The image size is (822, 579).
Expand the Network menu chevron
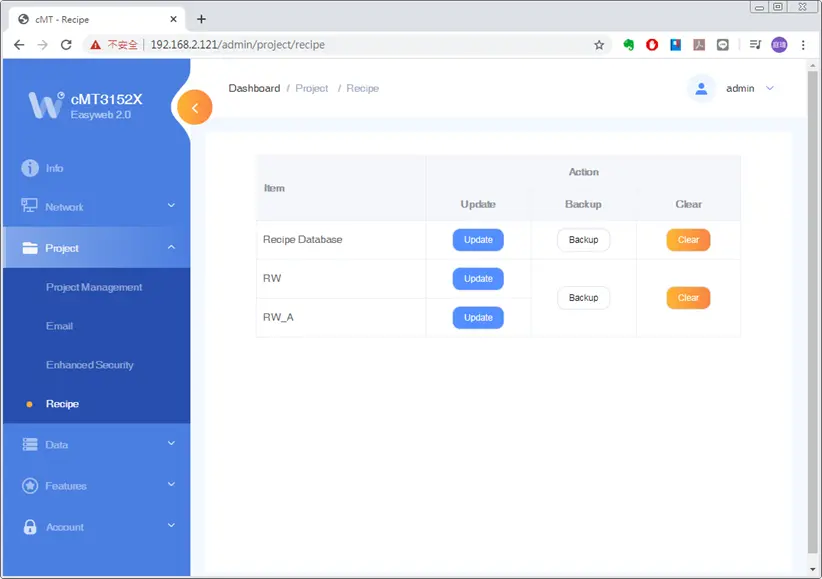pos(171,206)
